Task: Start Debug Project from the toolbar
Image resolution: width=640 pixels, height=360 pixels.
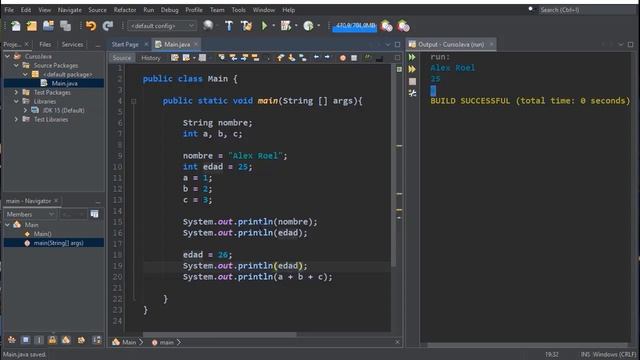Action: (286, 26)
